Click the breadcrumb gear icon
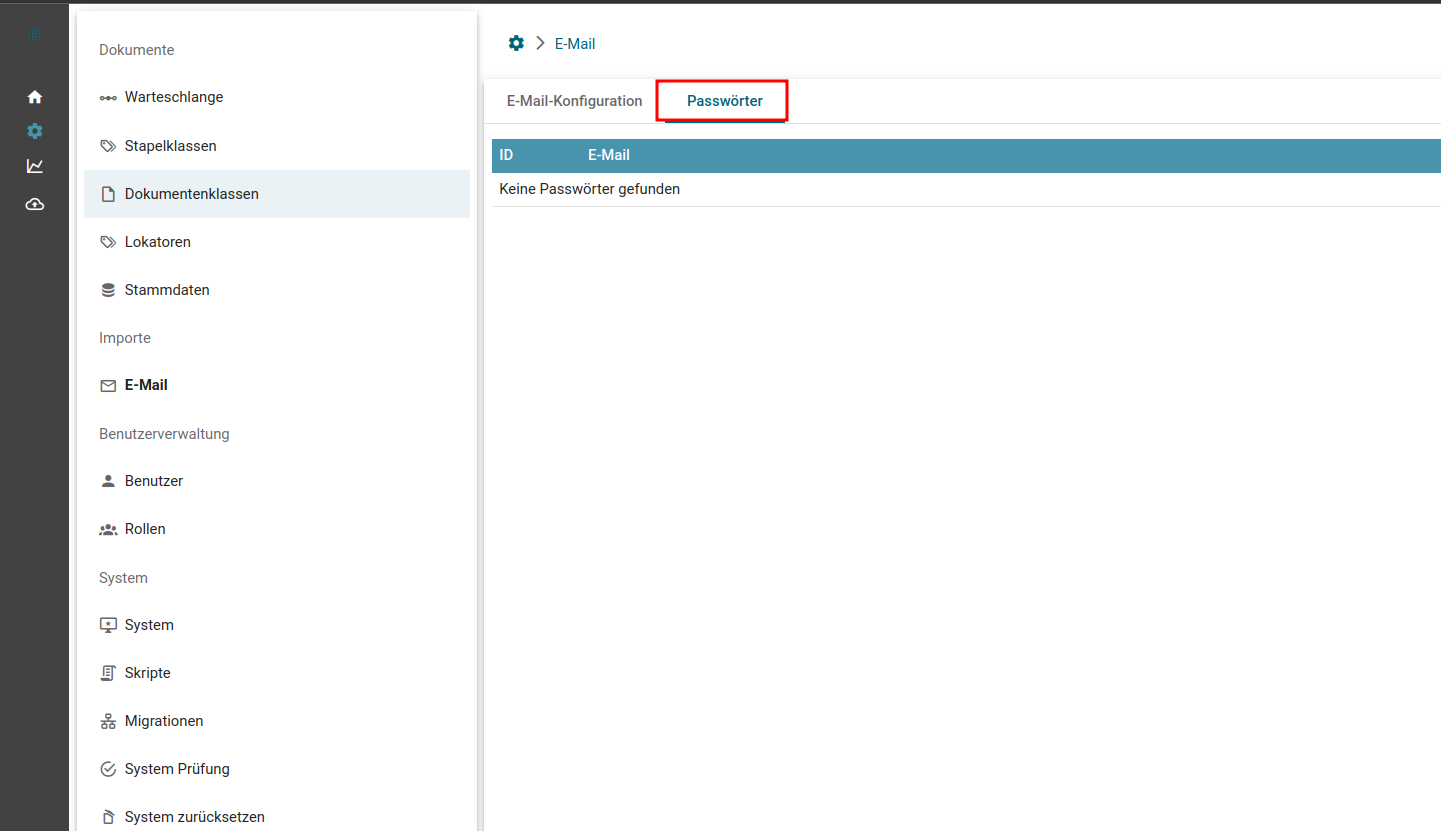Screen dimensions: 1441x831 (516, 43)
